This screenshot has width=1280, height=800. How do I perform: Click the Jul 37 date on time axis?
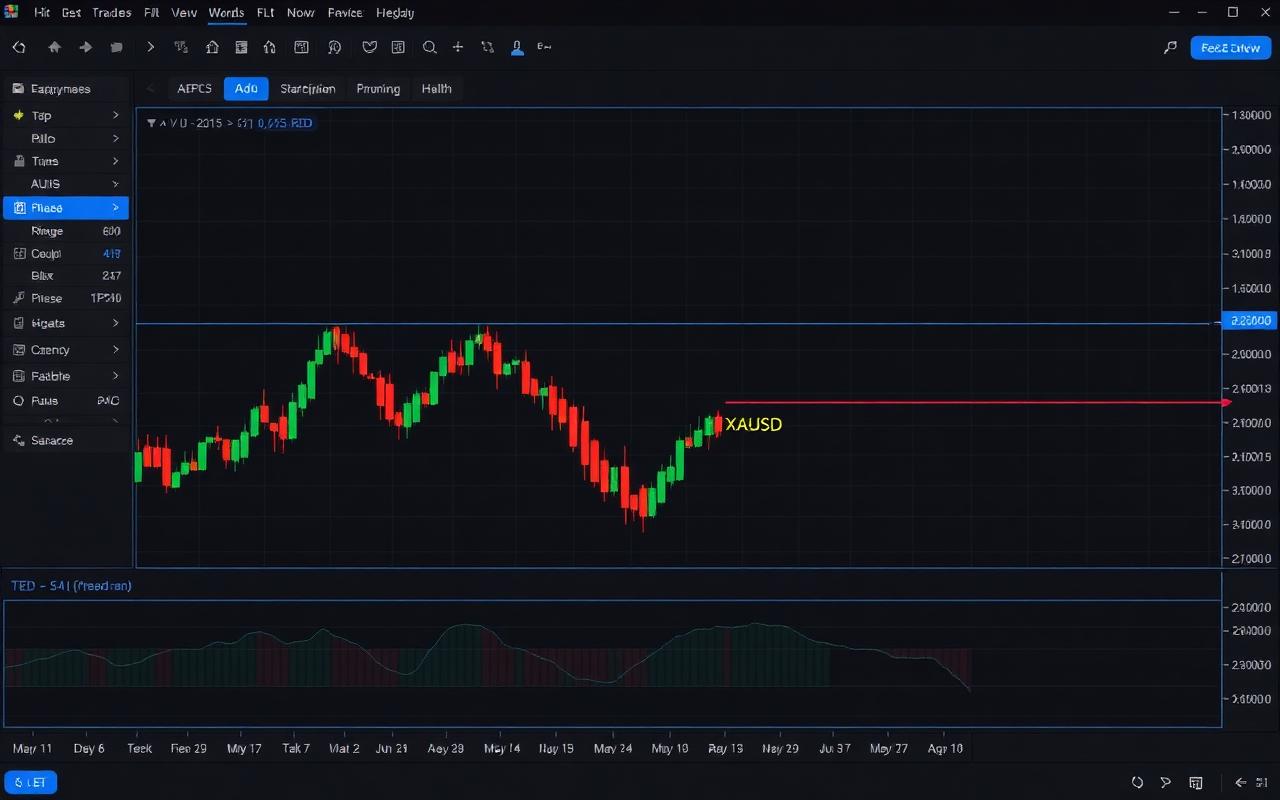click(834, 748)
